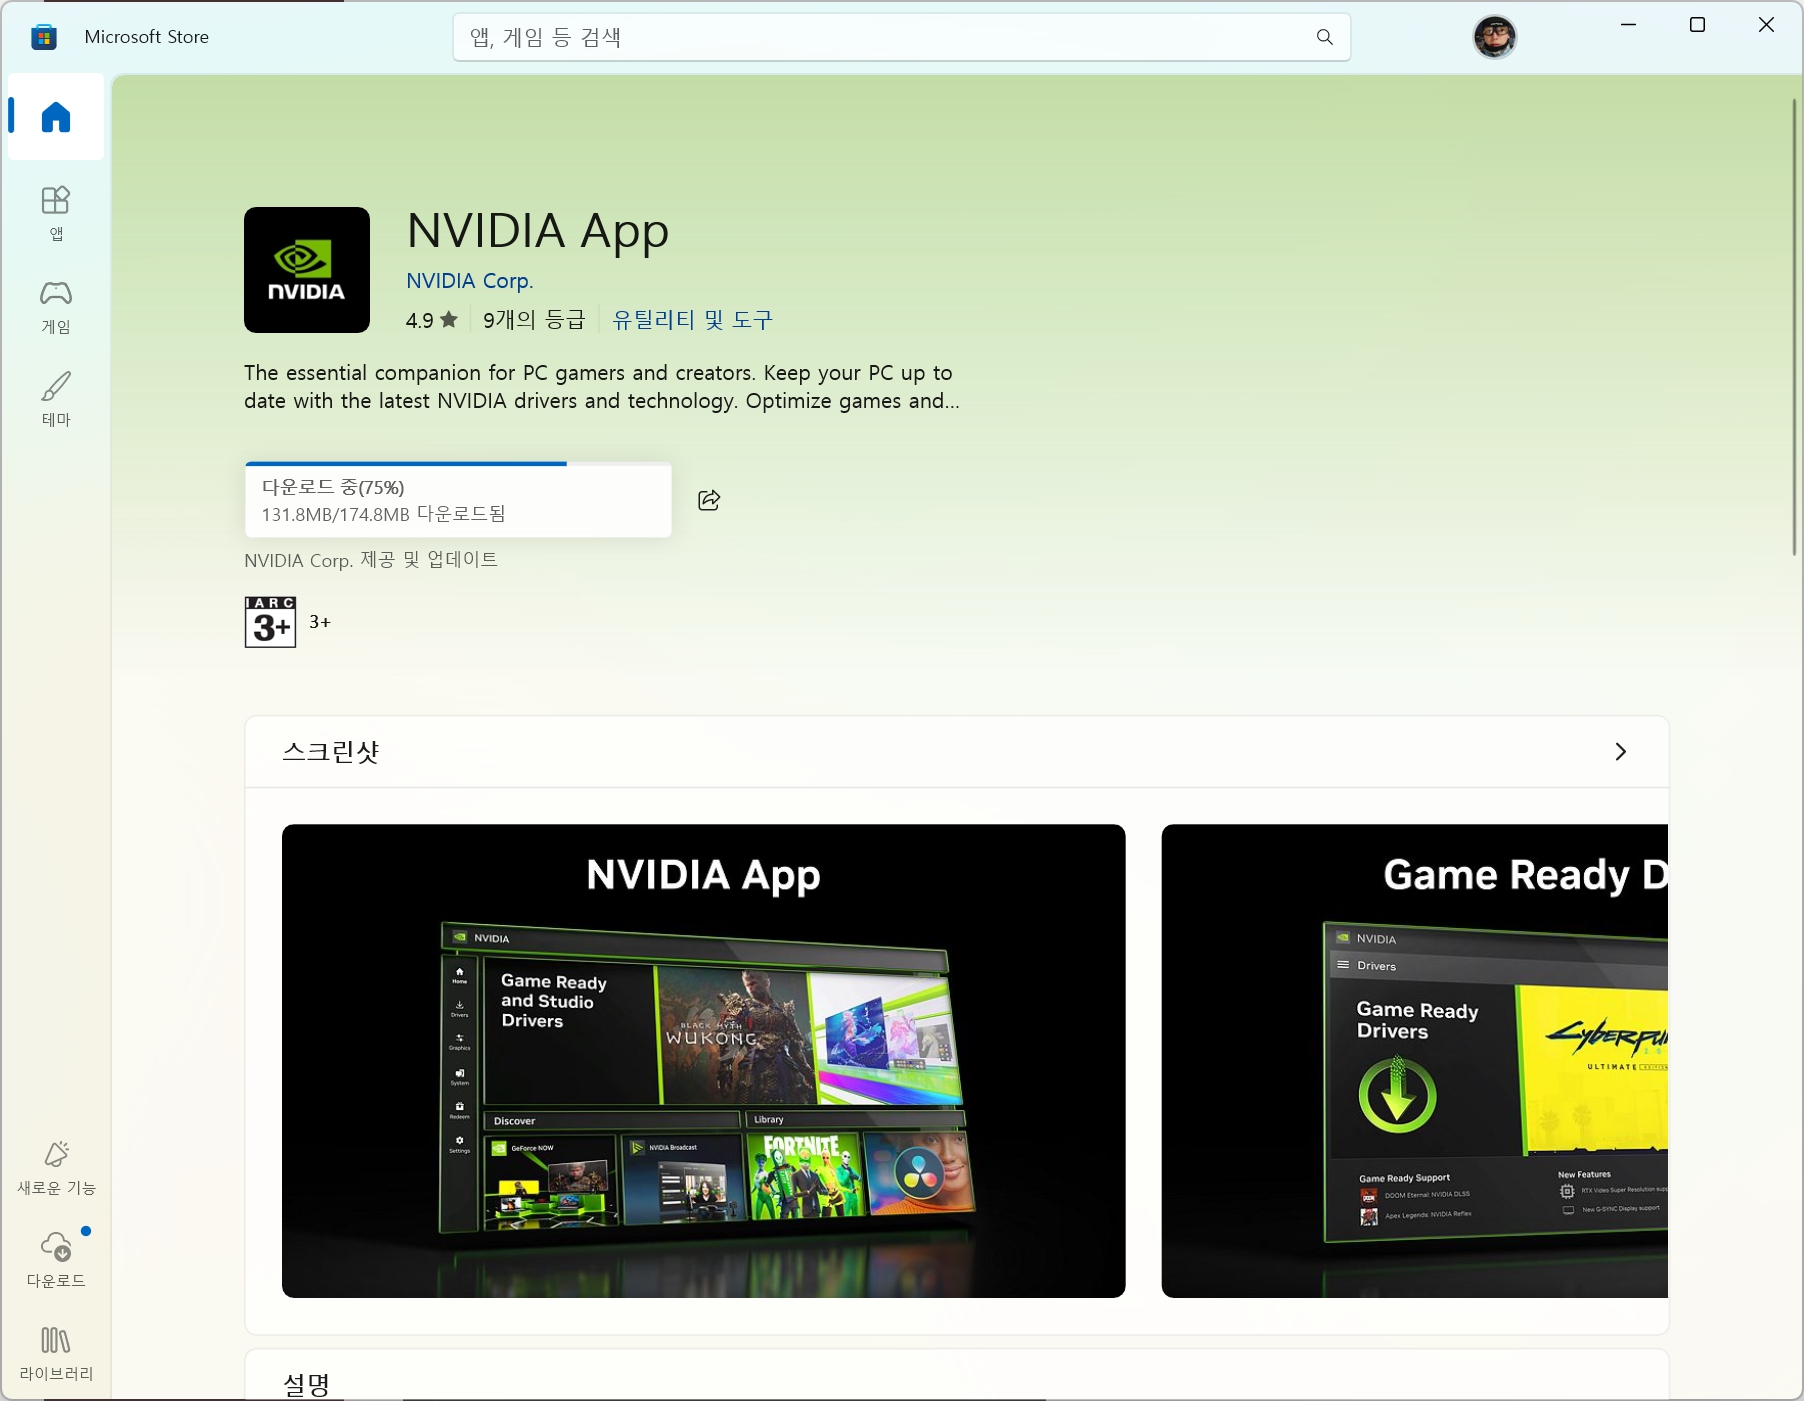Click the 다운로드 중(75%) progress button
The height and width of the screenshot is (1401, 1804).
(x=458, y=500)
